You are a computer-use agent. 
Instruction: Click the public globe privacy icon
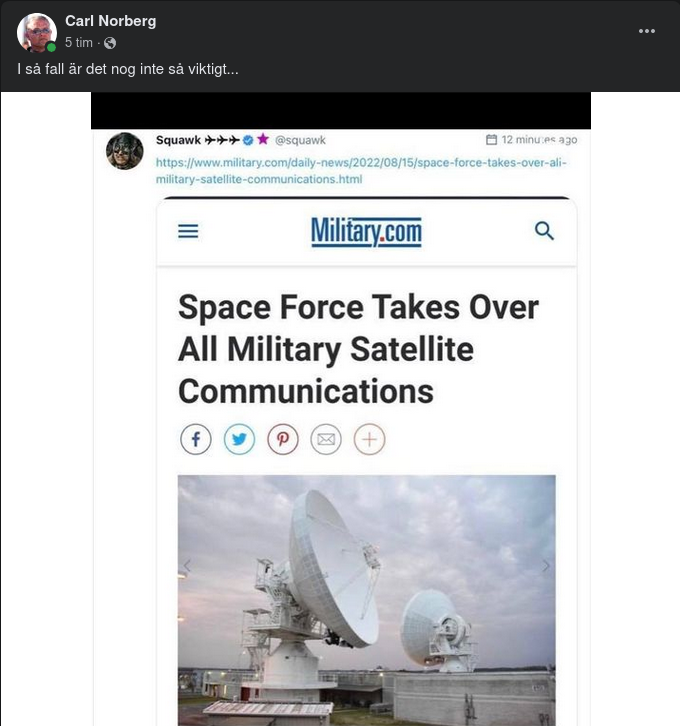(110, 43)
